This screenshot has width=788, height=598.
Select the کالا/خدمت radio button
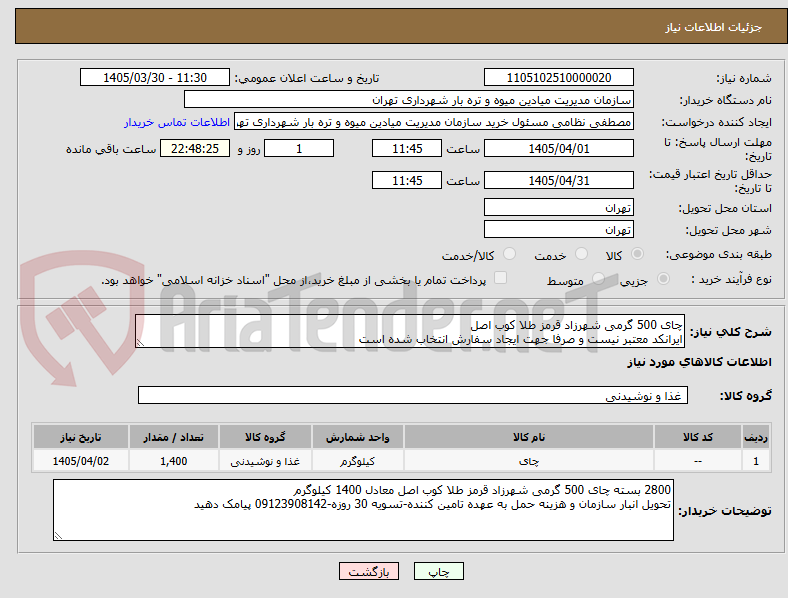click(x=510, y=254)
